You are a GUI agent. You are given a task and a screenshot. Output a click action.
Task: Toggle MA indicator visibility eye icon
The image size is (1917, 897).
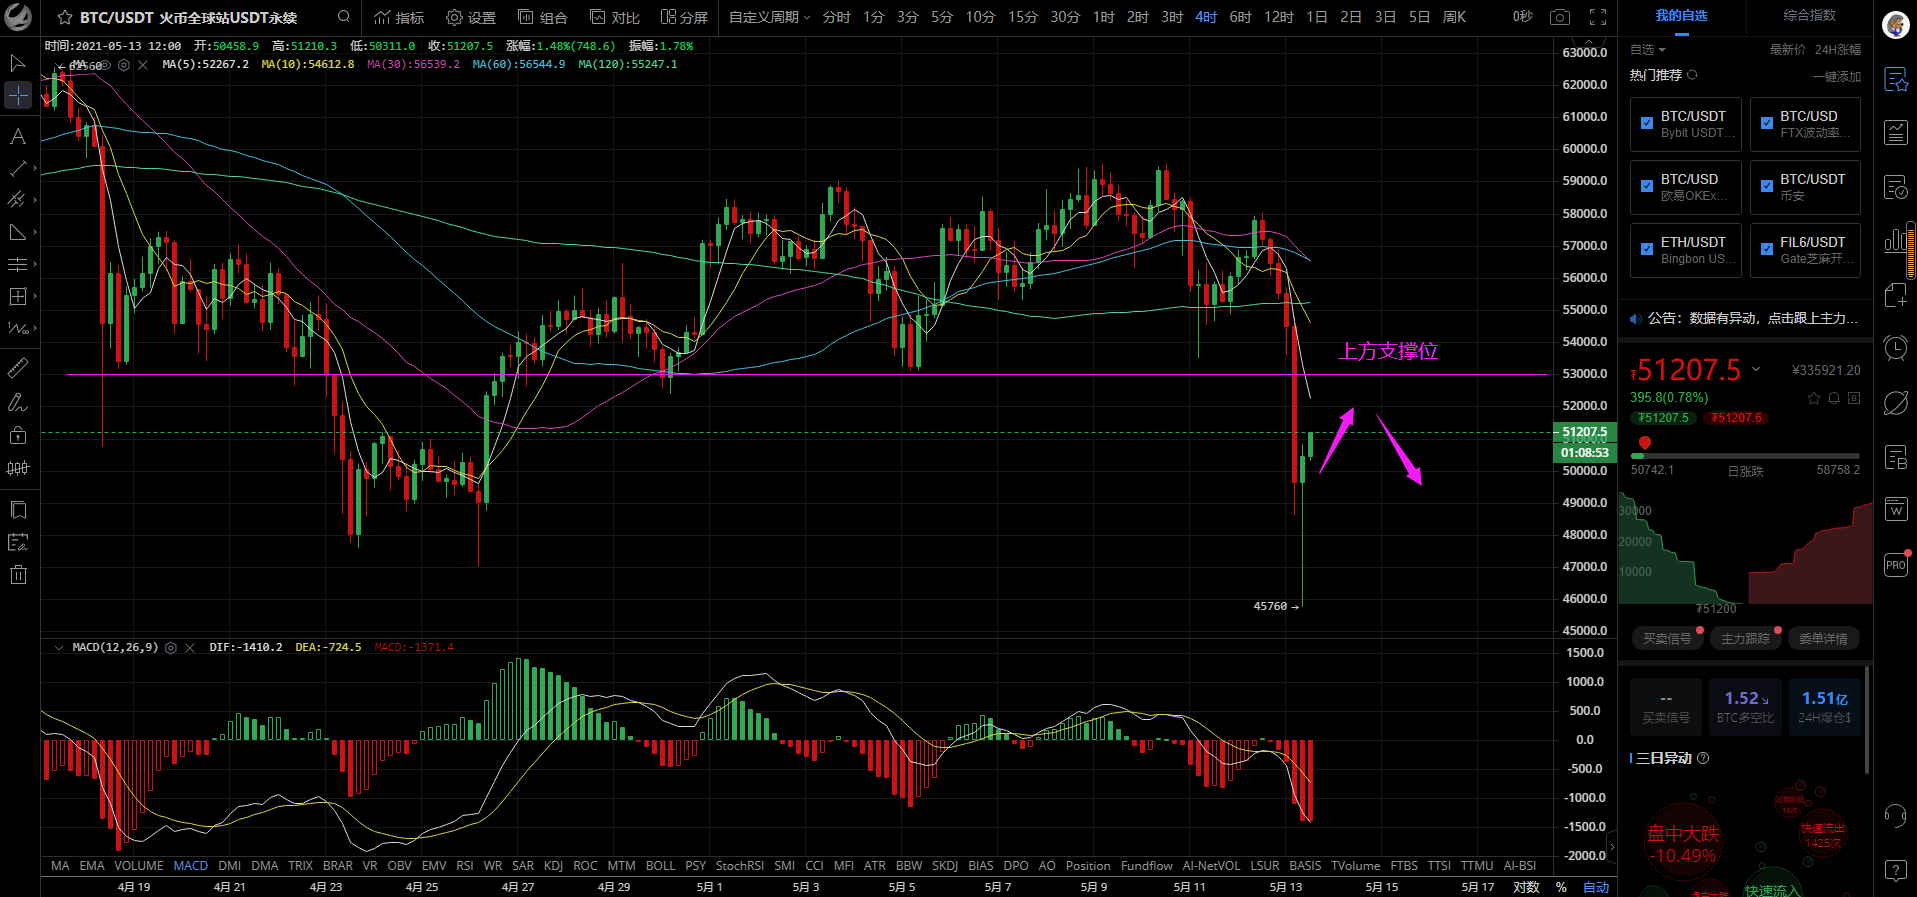(x=104, y=65)
